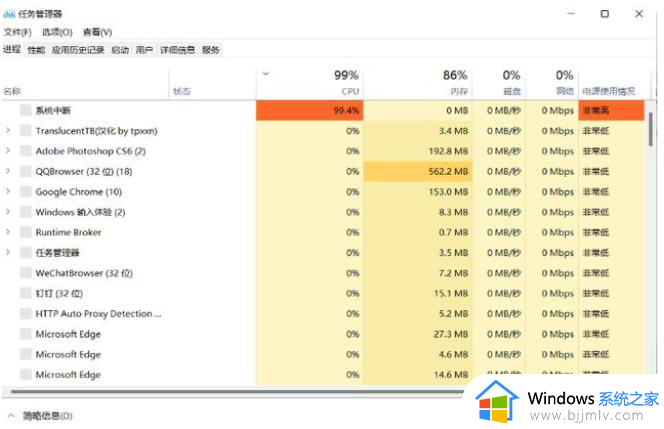
Task: Collapse view with 简略信息(D) chevron
Action: [11, 416]
